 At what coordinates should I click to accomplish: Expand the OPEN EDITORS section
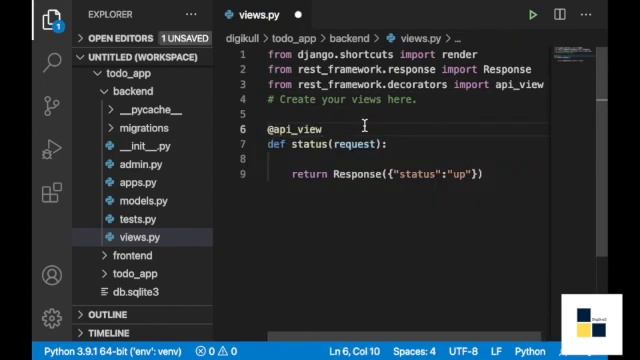[x=80, y=38]
